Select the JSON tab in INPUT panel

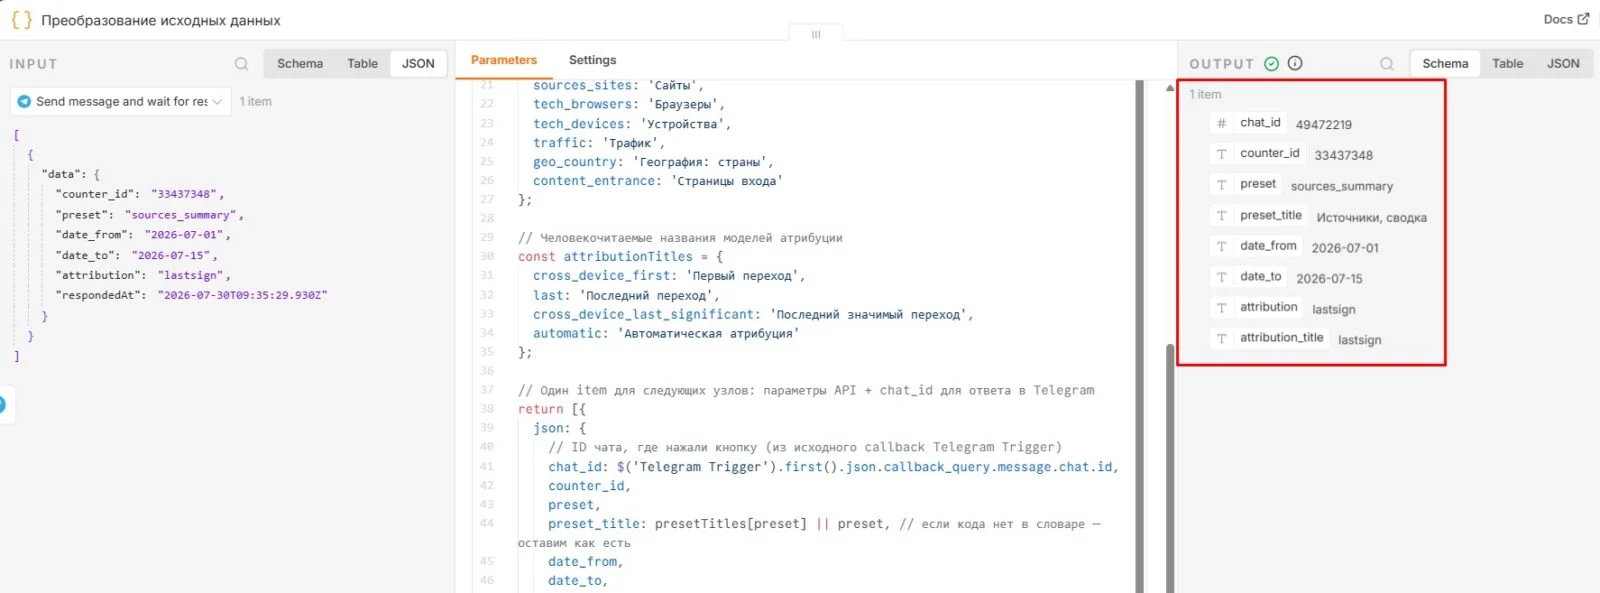418,64
